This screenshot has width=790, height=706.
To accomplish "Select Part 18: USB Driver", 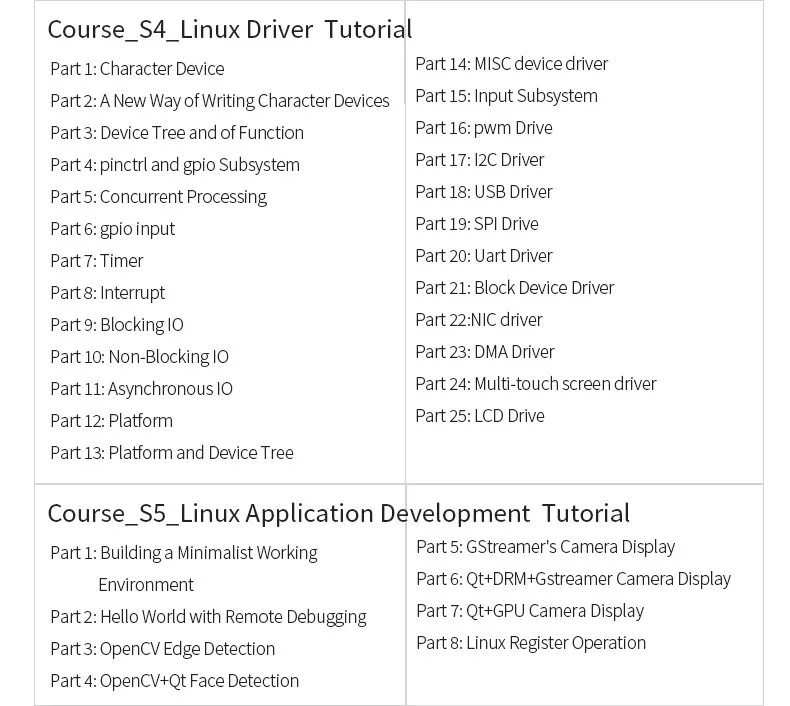I will click(483, 192).
